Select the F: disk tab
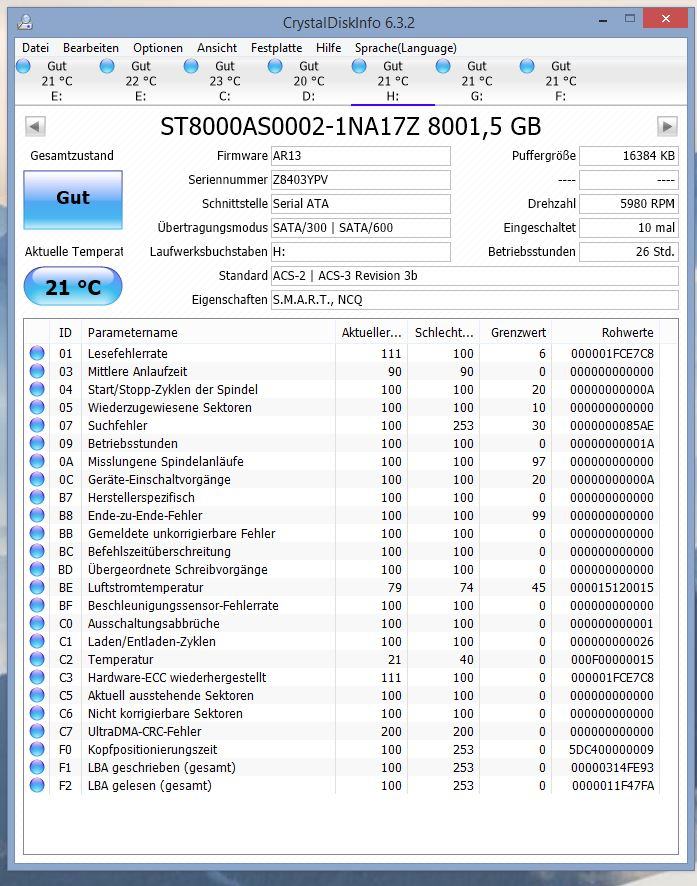This screenshot has width=697, height=886. (x=560, y=81)
